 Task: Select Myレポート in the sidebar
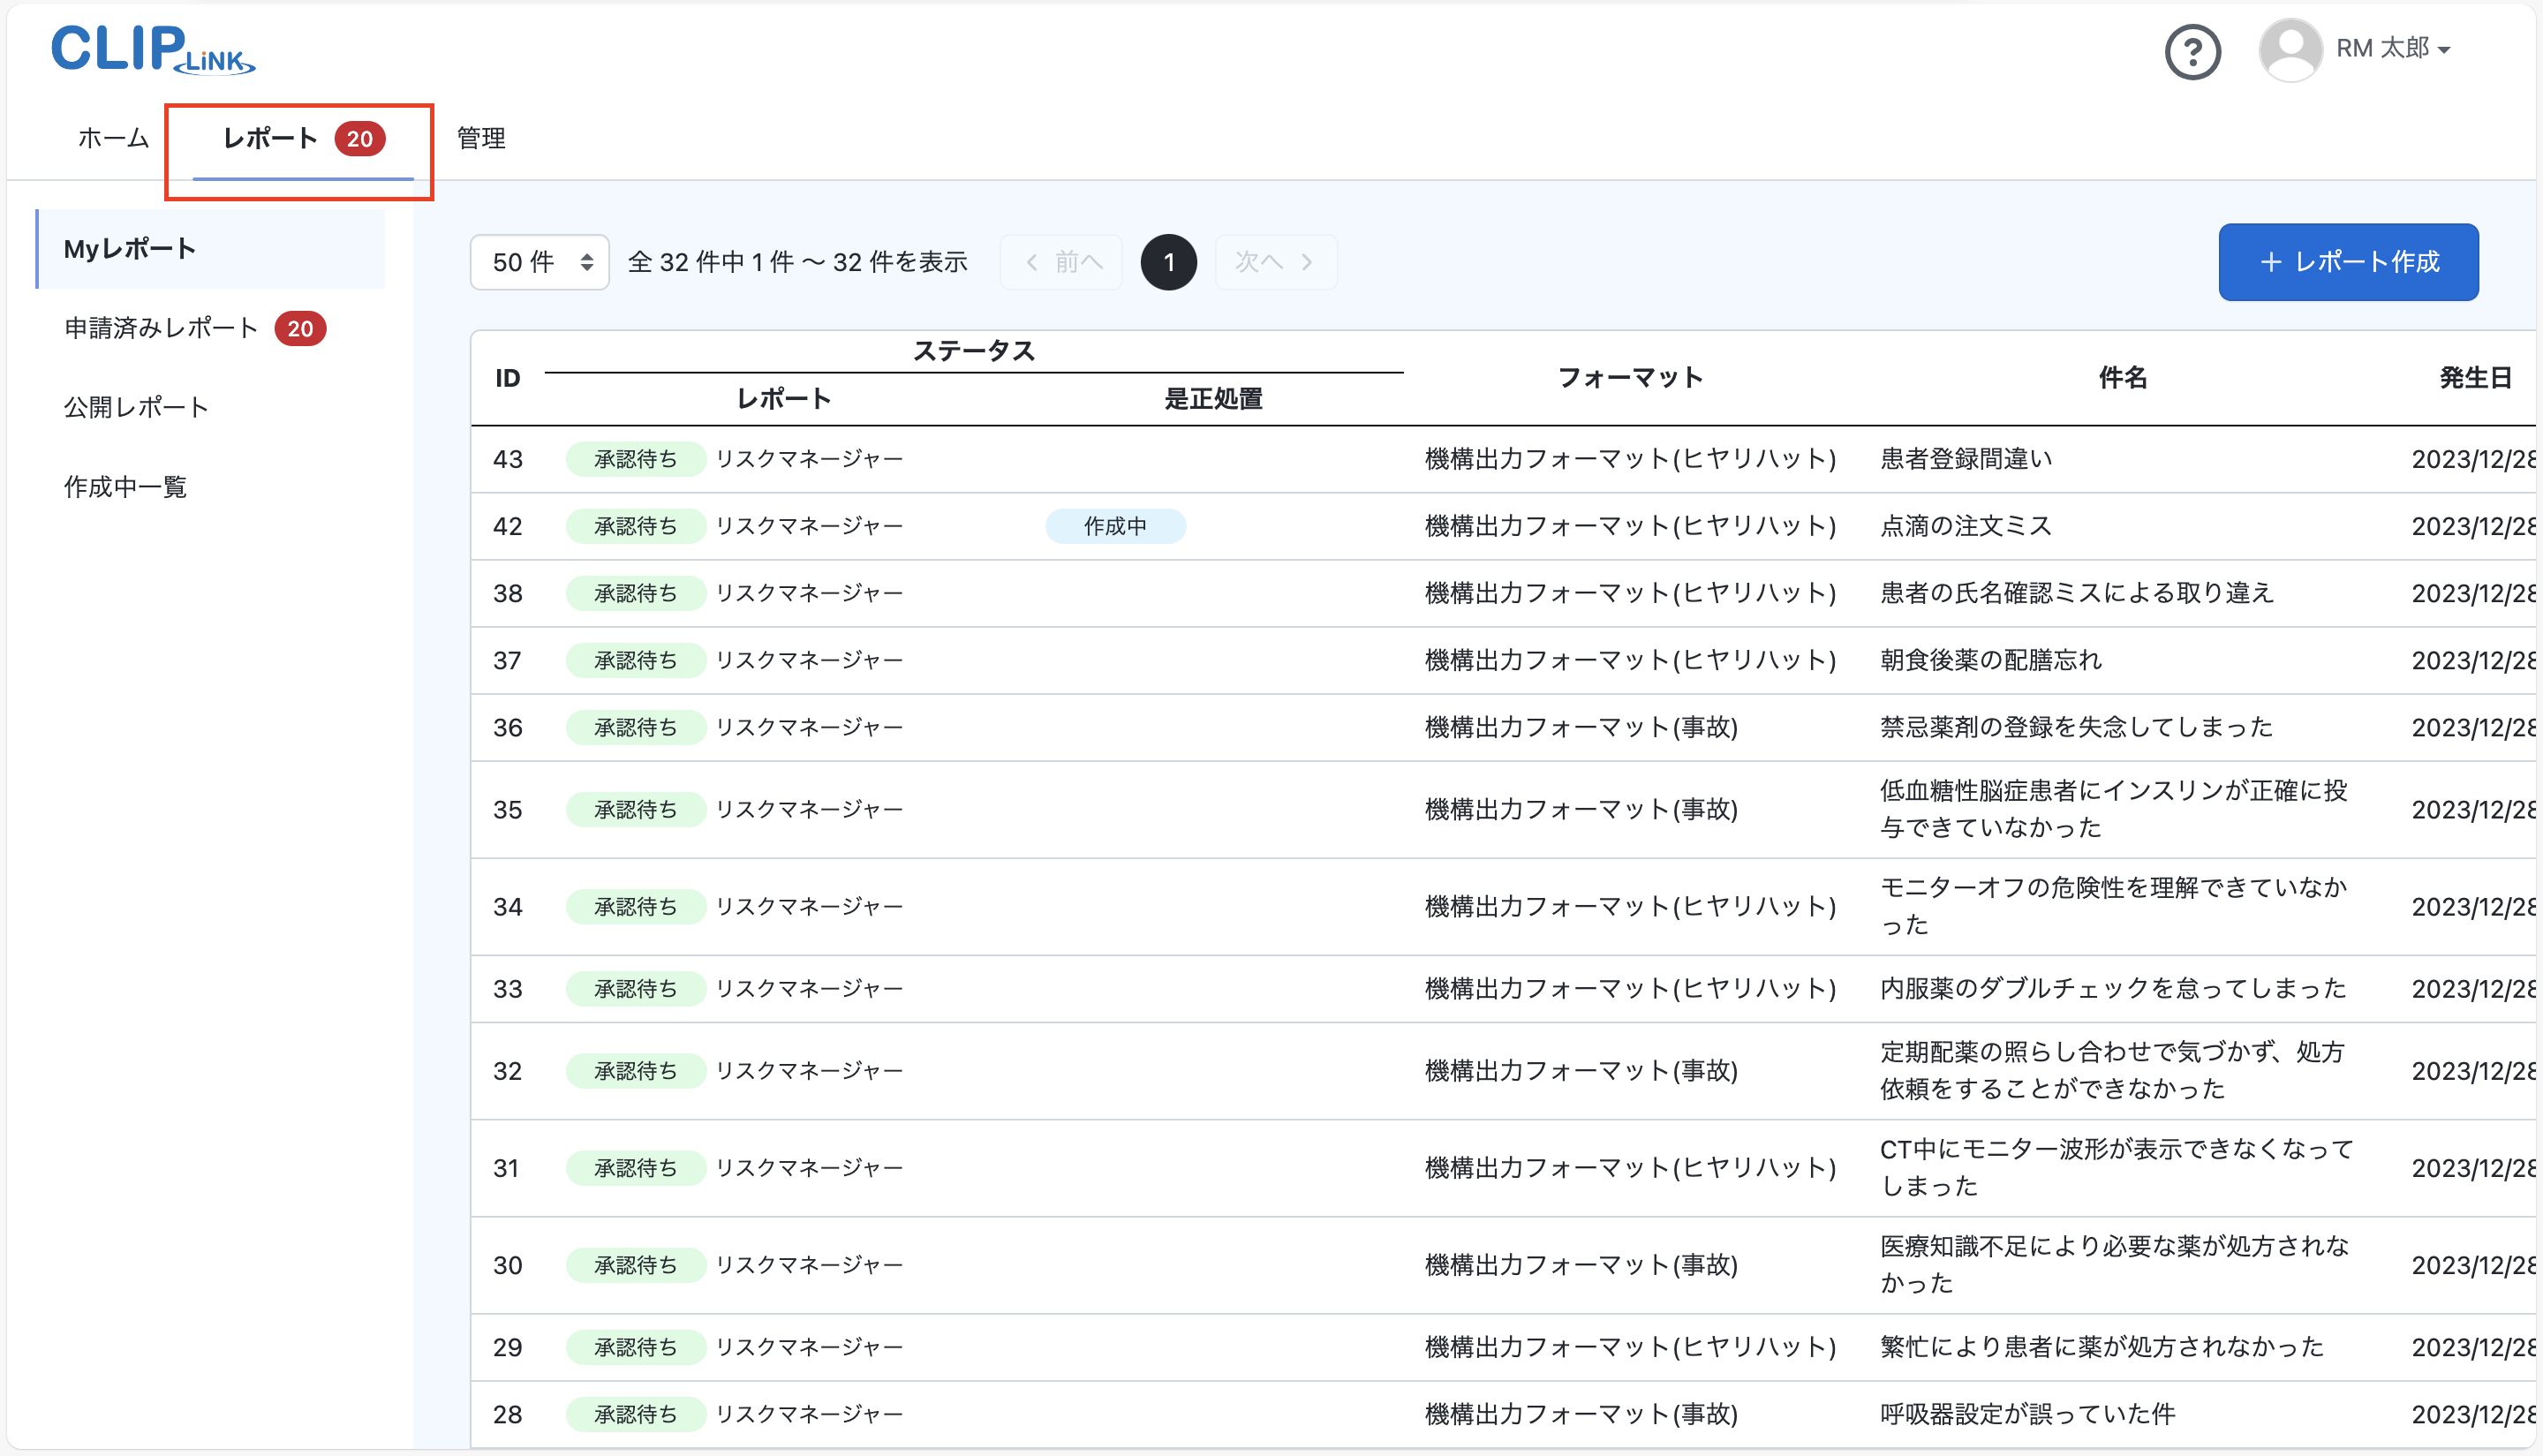pos(129,248)
